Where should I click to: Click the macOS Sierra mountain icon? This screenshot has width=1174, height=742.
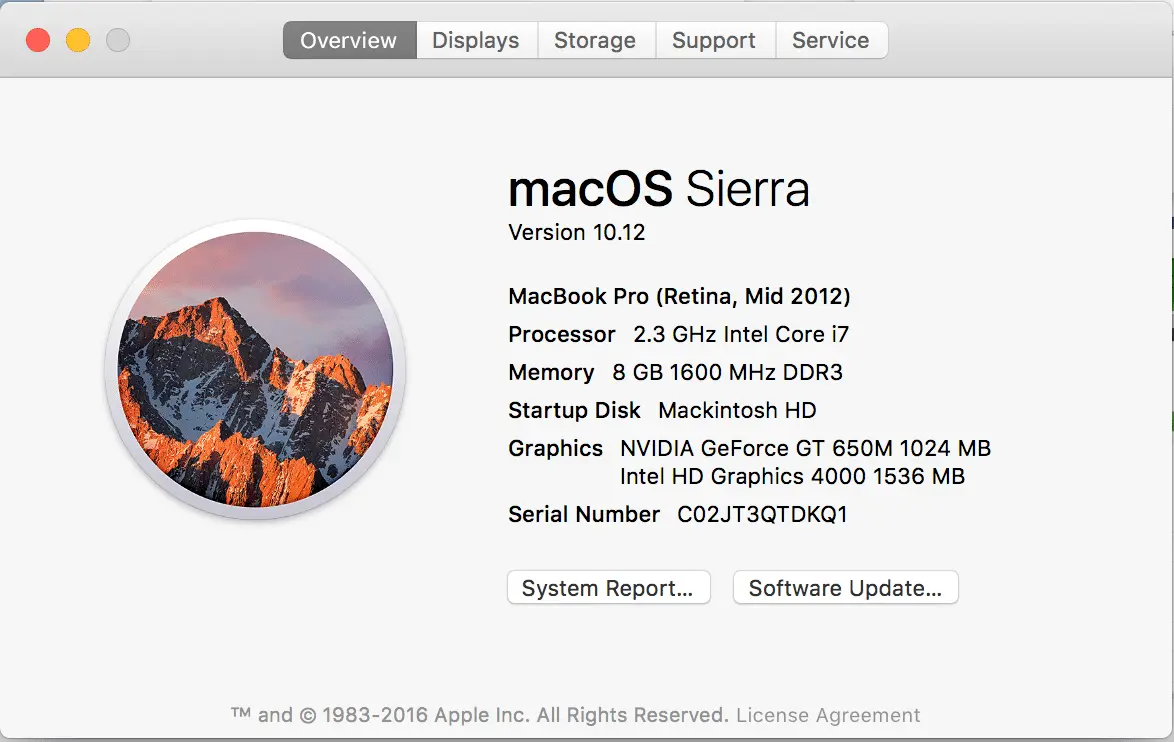(x=255, y=369)
